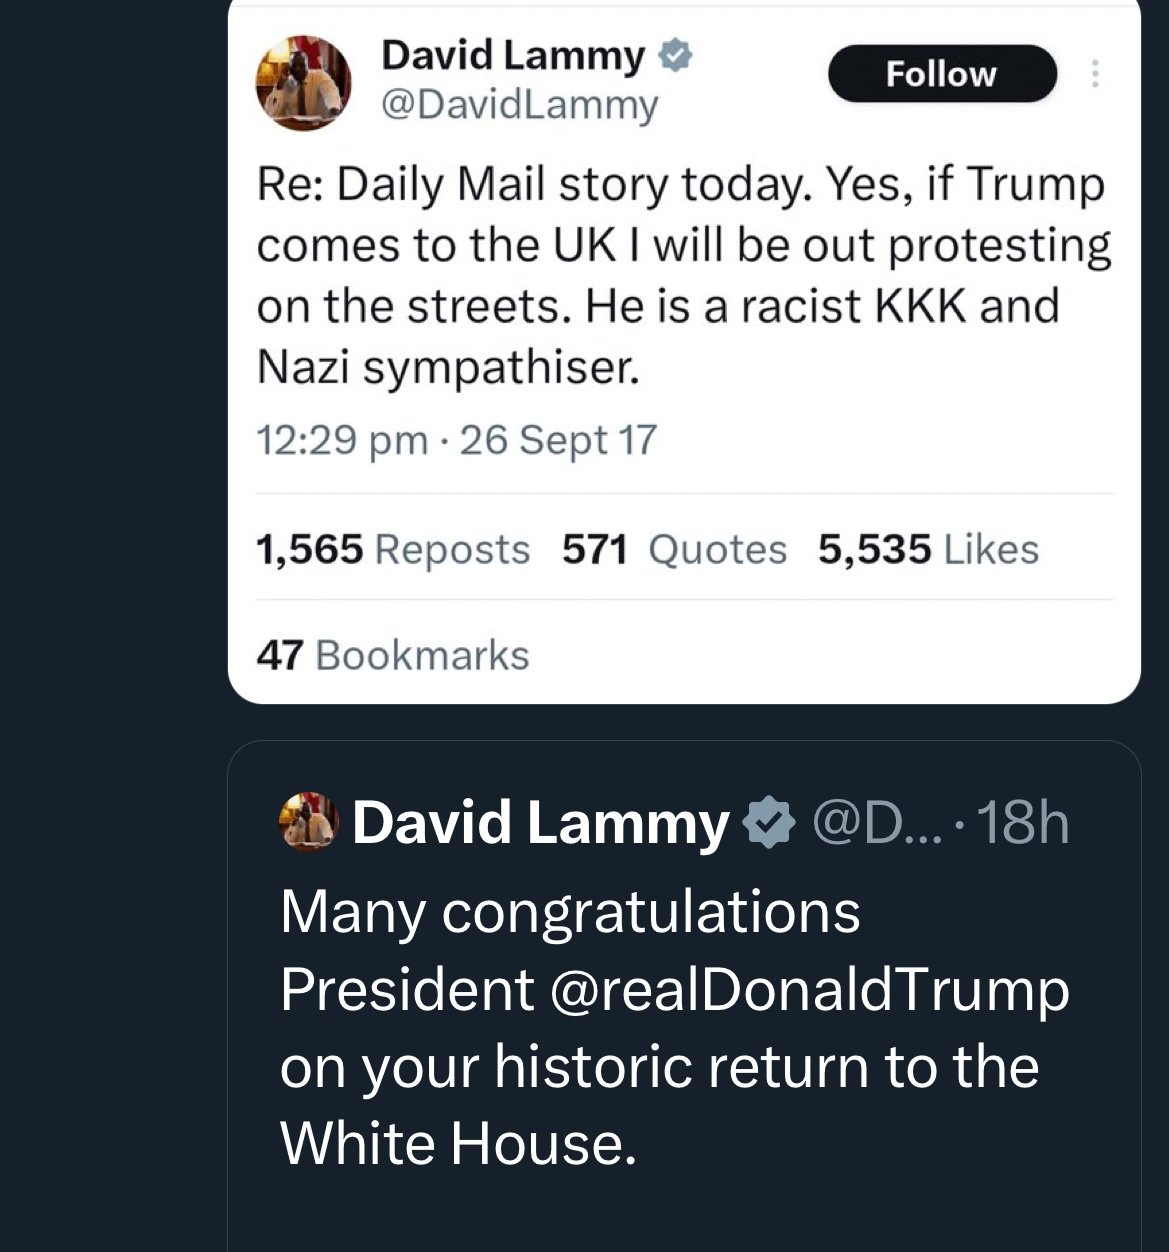Image resolution: width=1169 pixels, height=1252 pixels.
Task: Click the 18h timestamp on quoted tweet
Action: pyautogui.click(x=1022, y=823)
